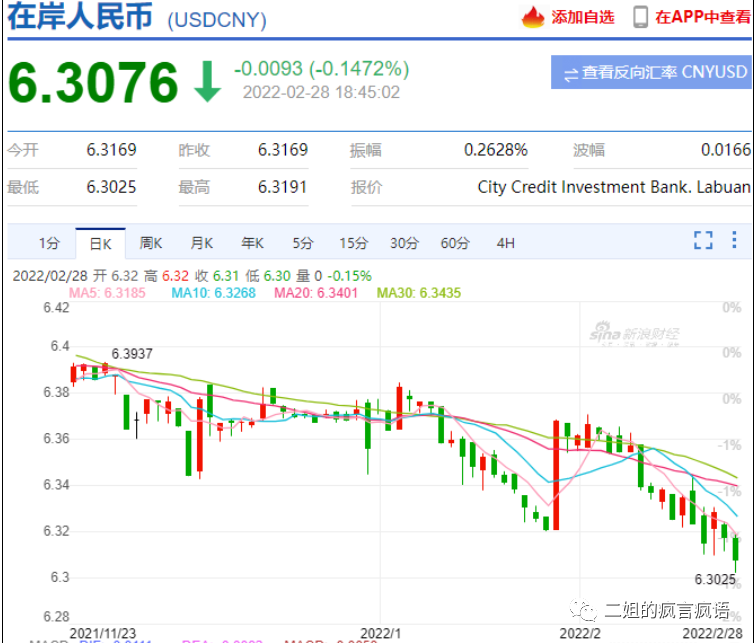Click the current price 6.3076

point(93,83)
